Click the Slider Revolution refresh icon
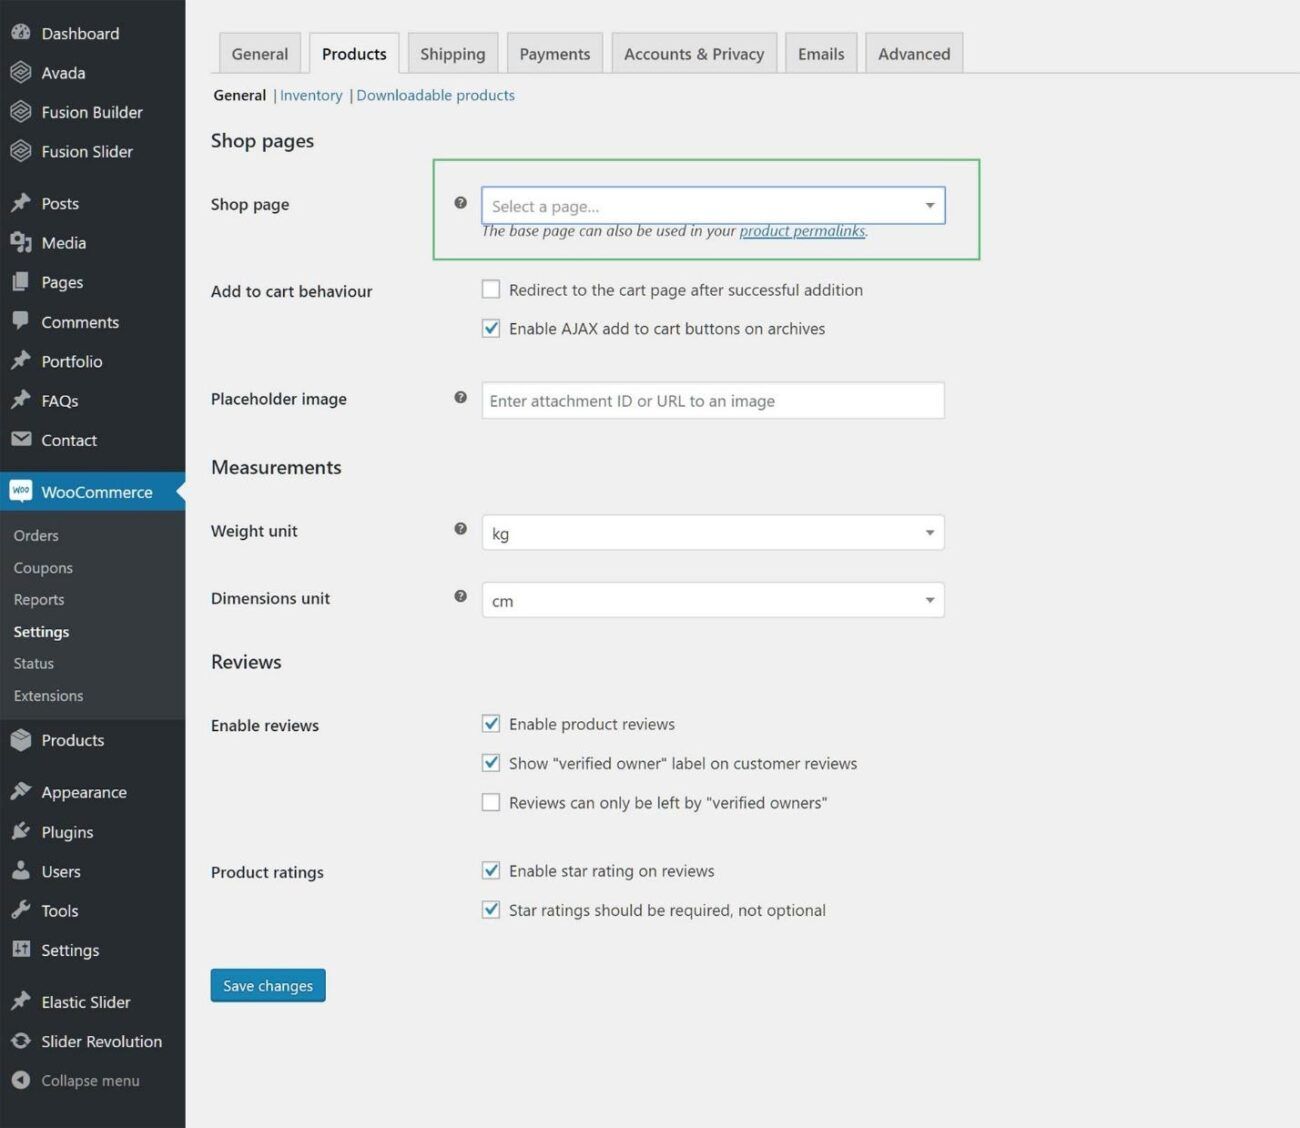1300x1128 pixels. [x=21, y=1041]
